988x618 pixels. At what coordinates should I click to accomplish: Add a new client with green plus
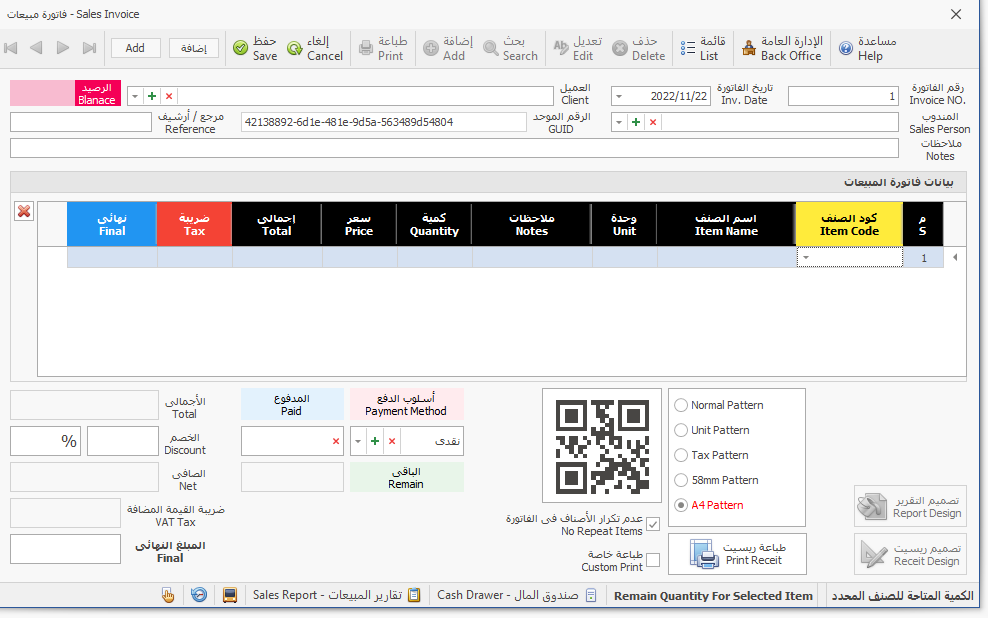tap(152, 96)
